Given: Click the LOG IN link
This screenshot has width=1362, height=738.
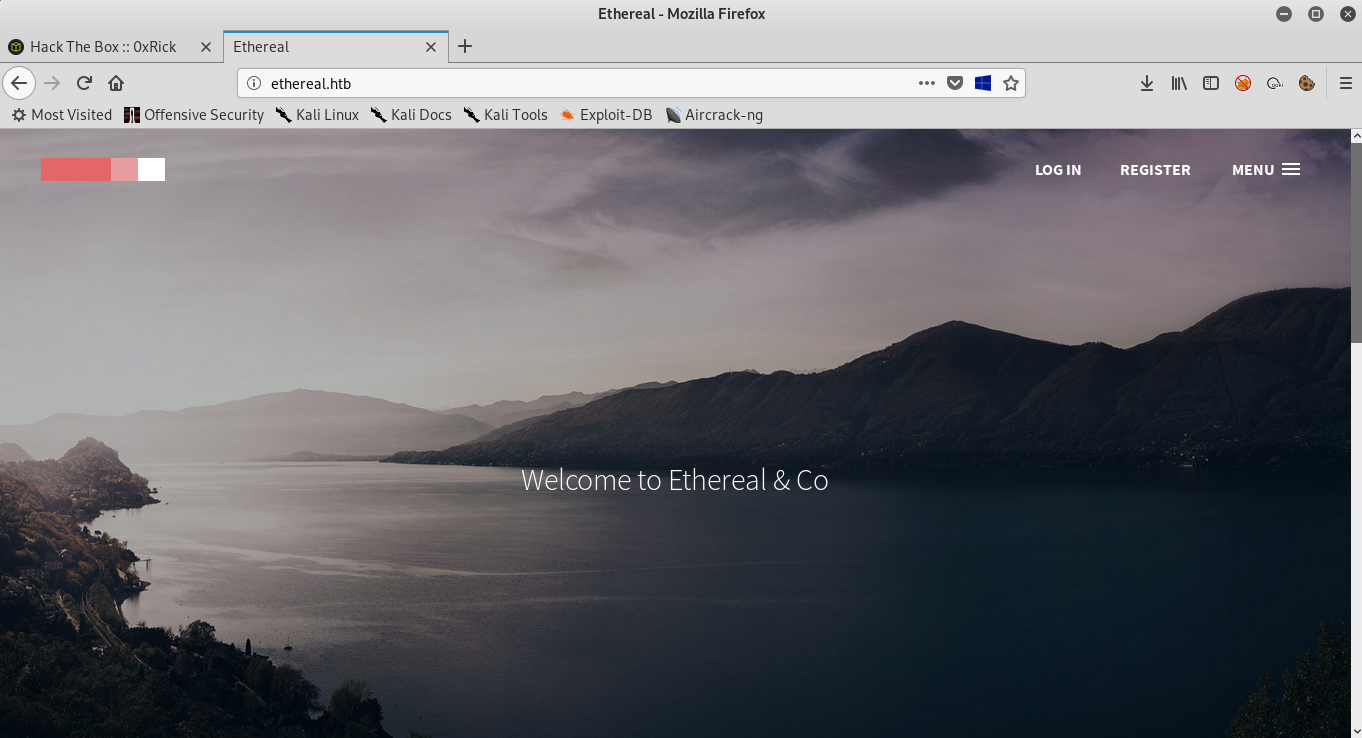Looking at the screenshot, I should point(1058,170).
